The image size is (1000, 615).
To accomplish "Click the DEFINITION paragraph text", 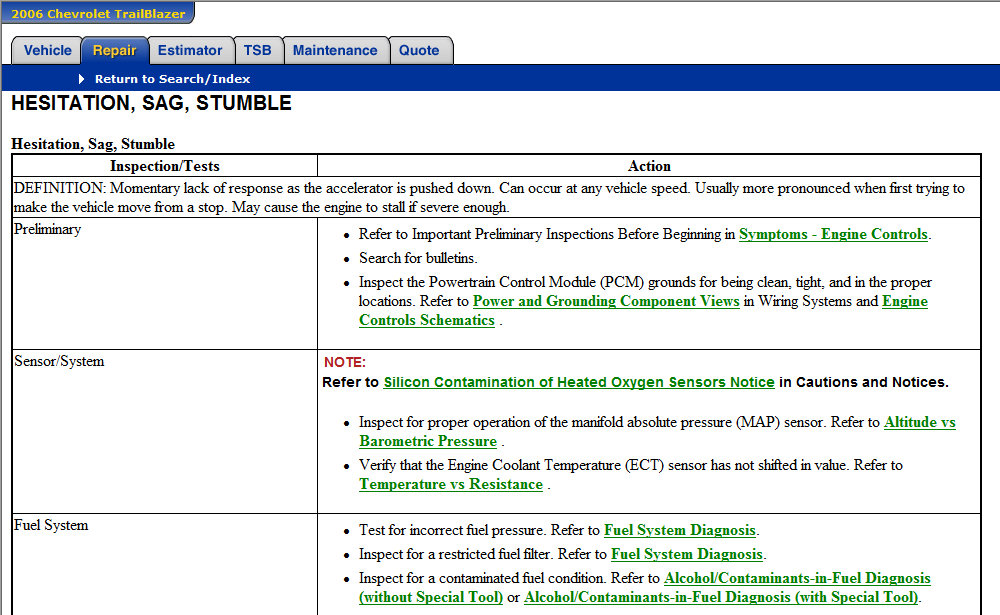I will pos(489,198).
